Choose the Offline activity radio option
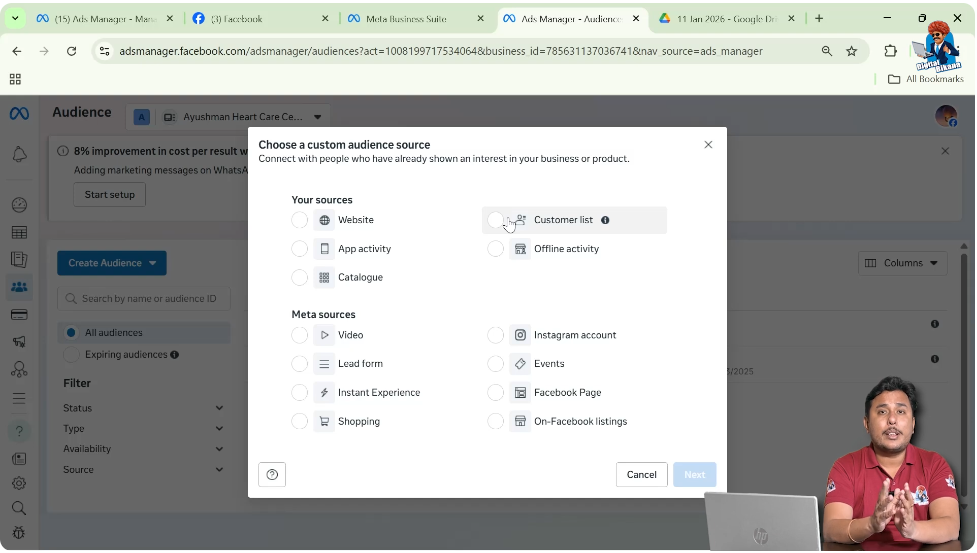 click(x=495, y=248)
